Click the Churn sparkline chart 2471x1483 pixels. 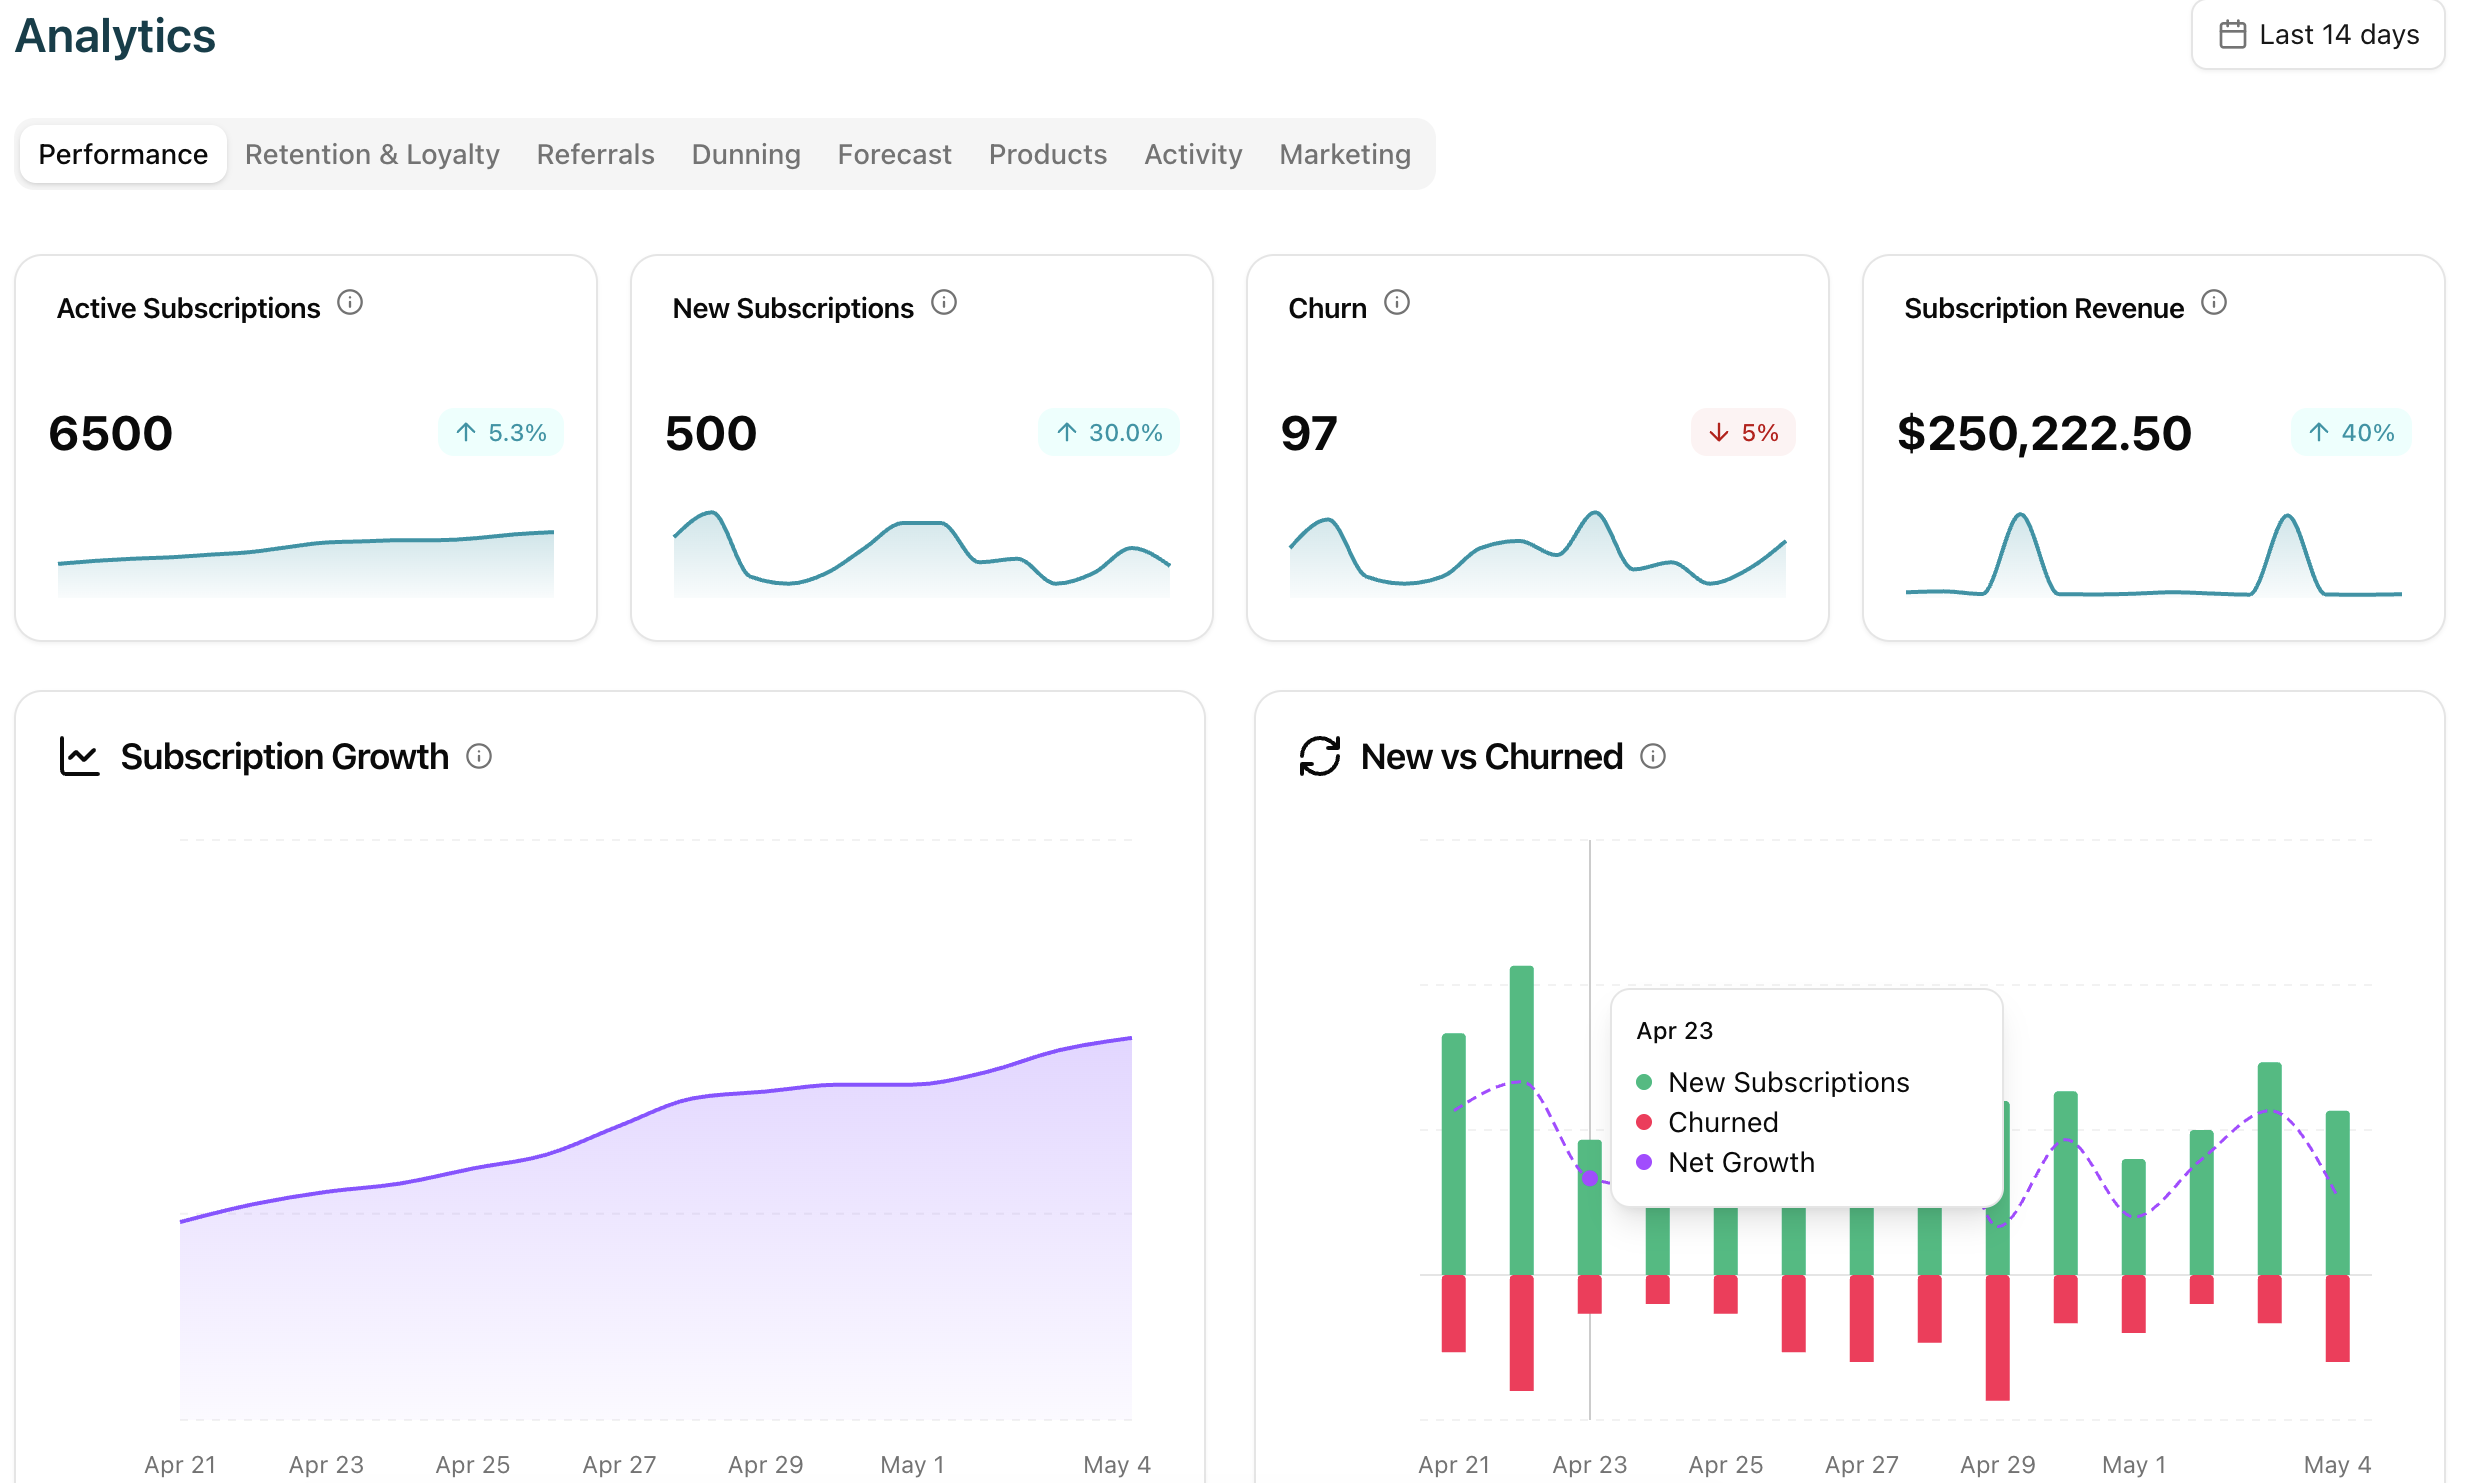point(1538,554)
